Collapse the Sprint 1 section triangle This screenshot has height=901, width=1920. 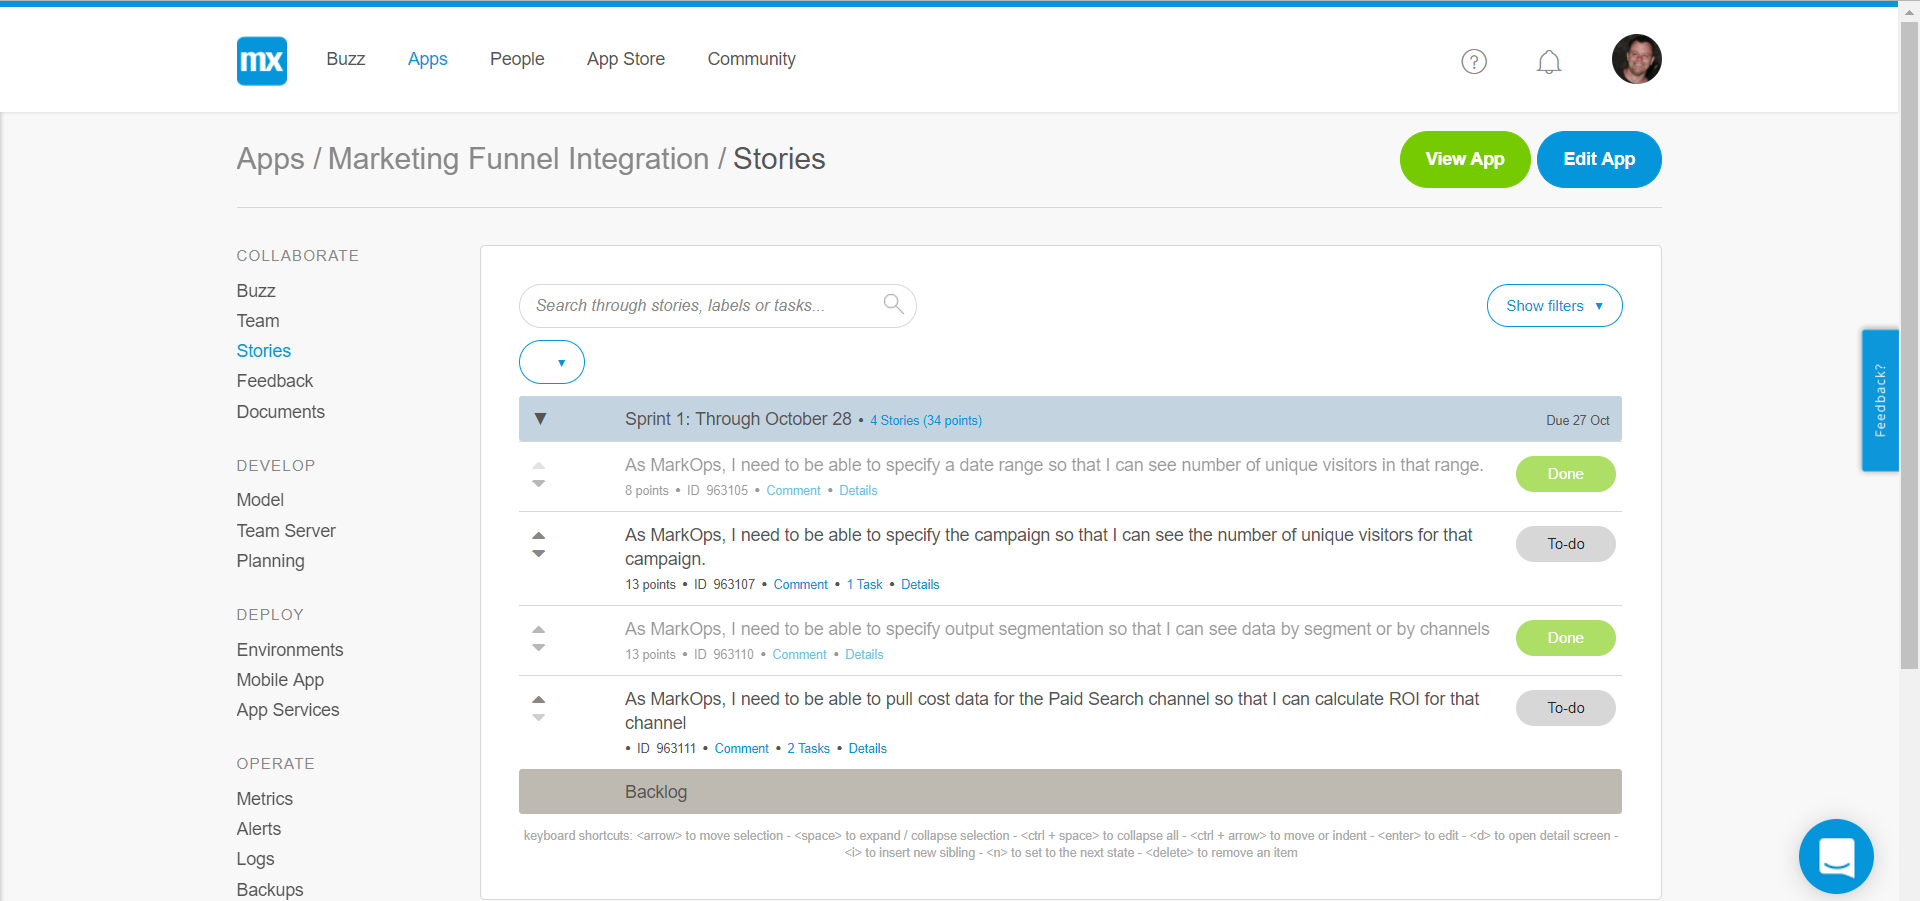click(x=540, y=419)
